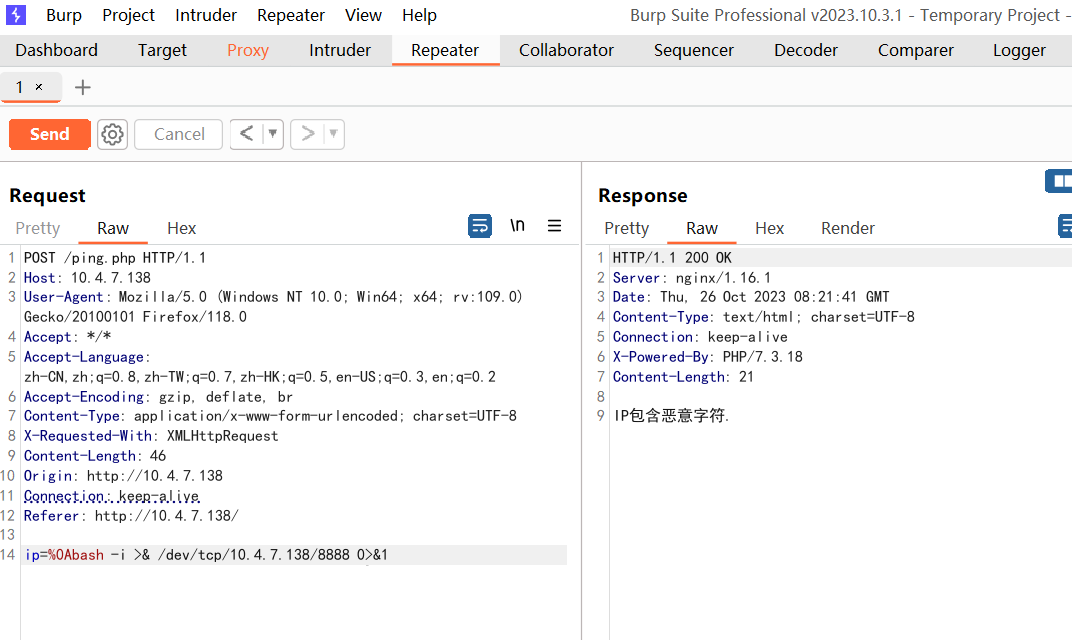Expand request history back dropdown arrow

[x=273, y=133]
